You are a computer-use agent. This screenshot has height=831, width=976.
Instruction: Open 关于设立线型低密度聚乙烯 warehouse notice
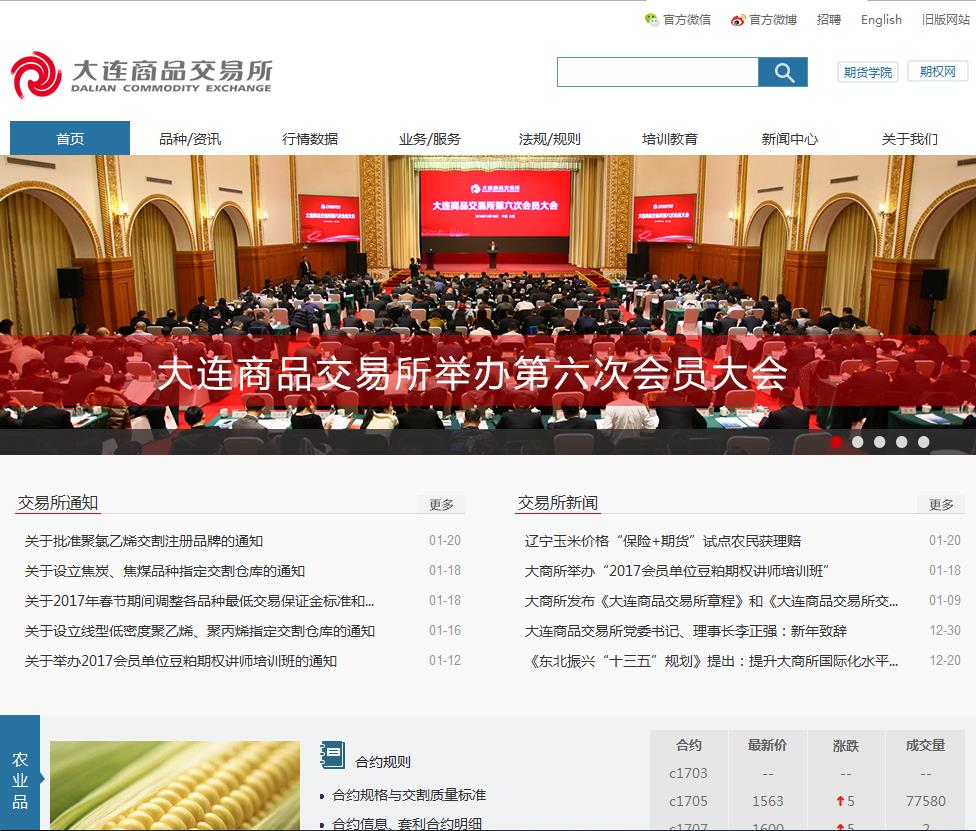[x=200, y=631]
